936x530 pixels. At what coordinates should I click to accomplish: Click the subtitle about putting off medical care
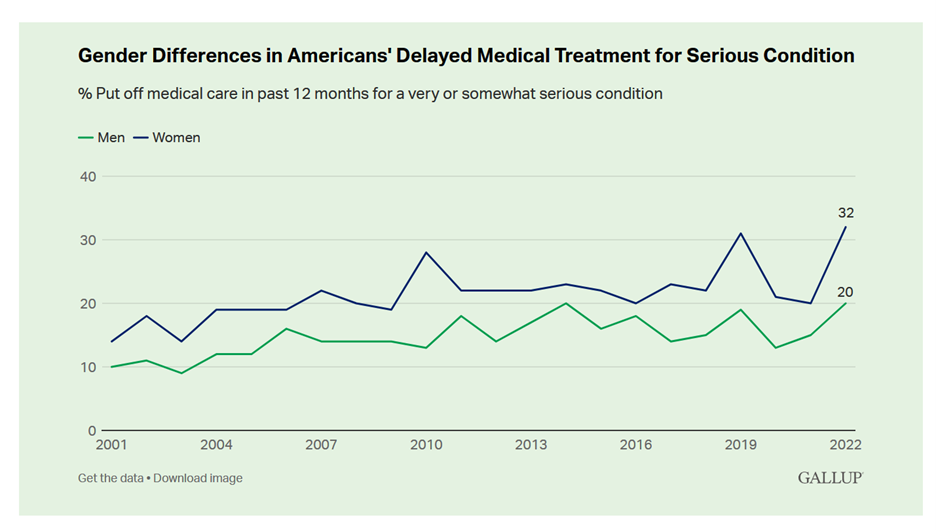click(x=370, y=94)
